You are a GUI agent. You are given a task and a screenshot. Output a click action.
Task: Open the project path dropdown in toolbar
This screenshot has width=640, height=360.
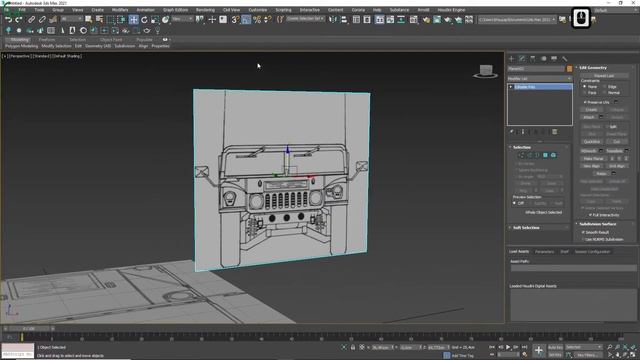pyautogui.click(x=517, y=19)
